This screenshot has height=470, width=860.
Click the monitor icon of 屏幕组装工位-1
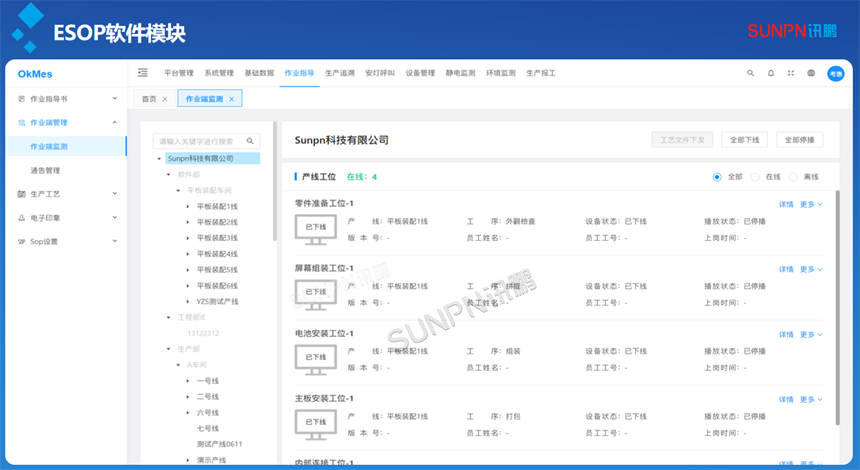point(315,295)
